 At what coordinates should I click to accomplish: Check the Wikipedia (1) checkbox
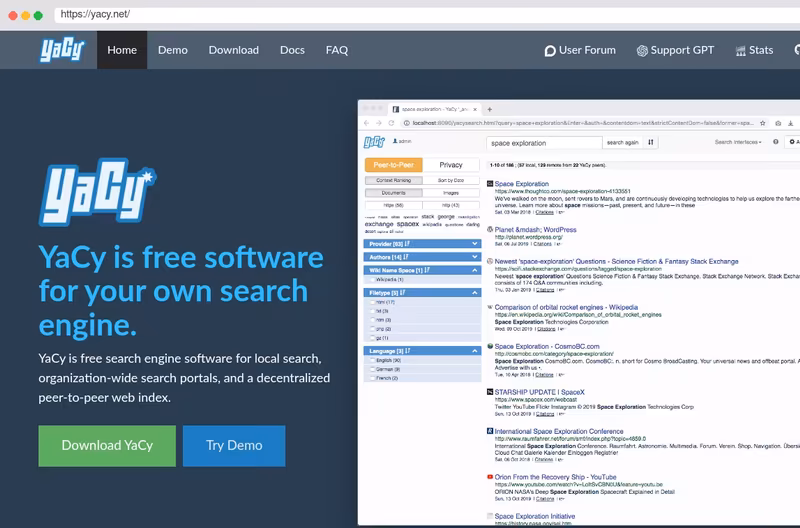tap(372, 280)
